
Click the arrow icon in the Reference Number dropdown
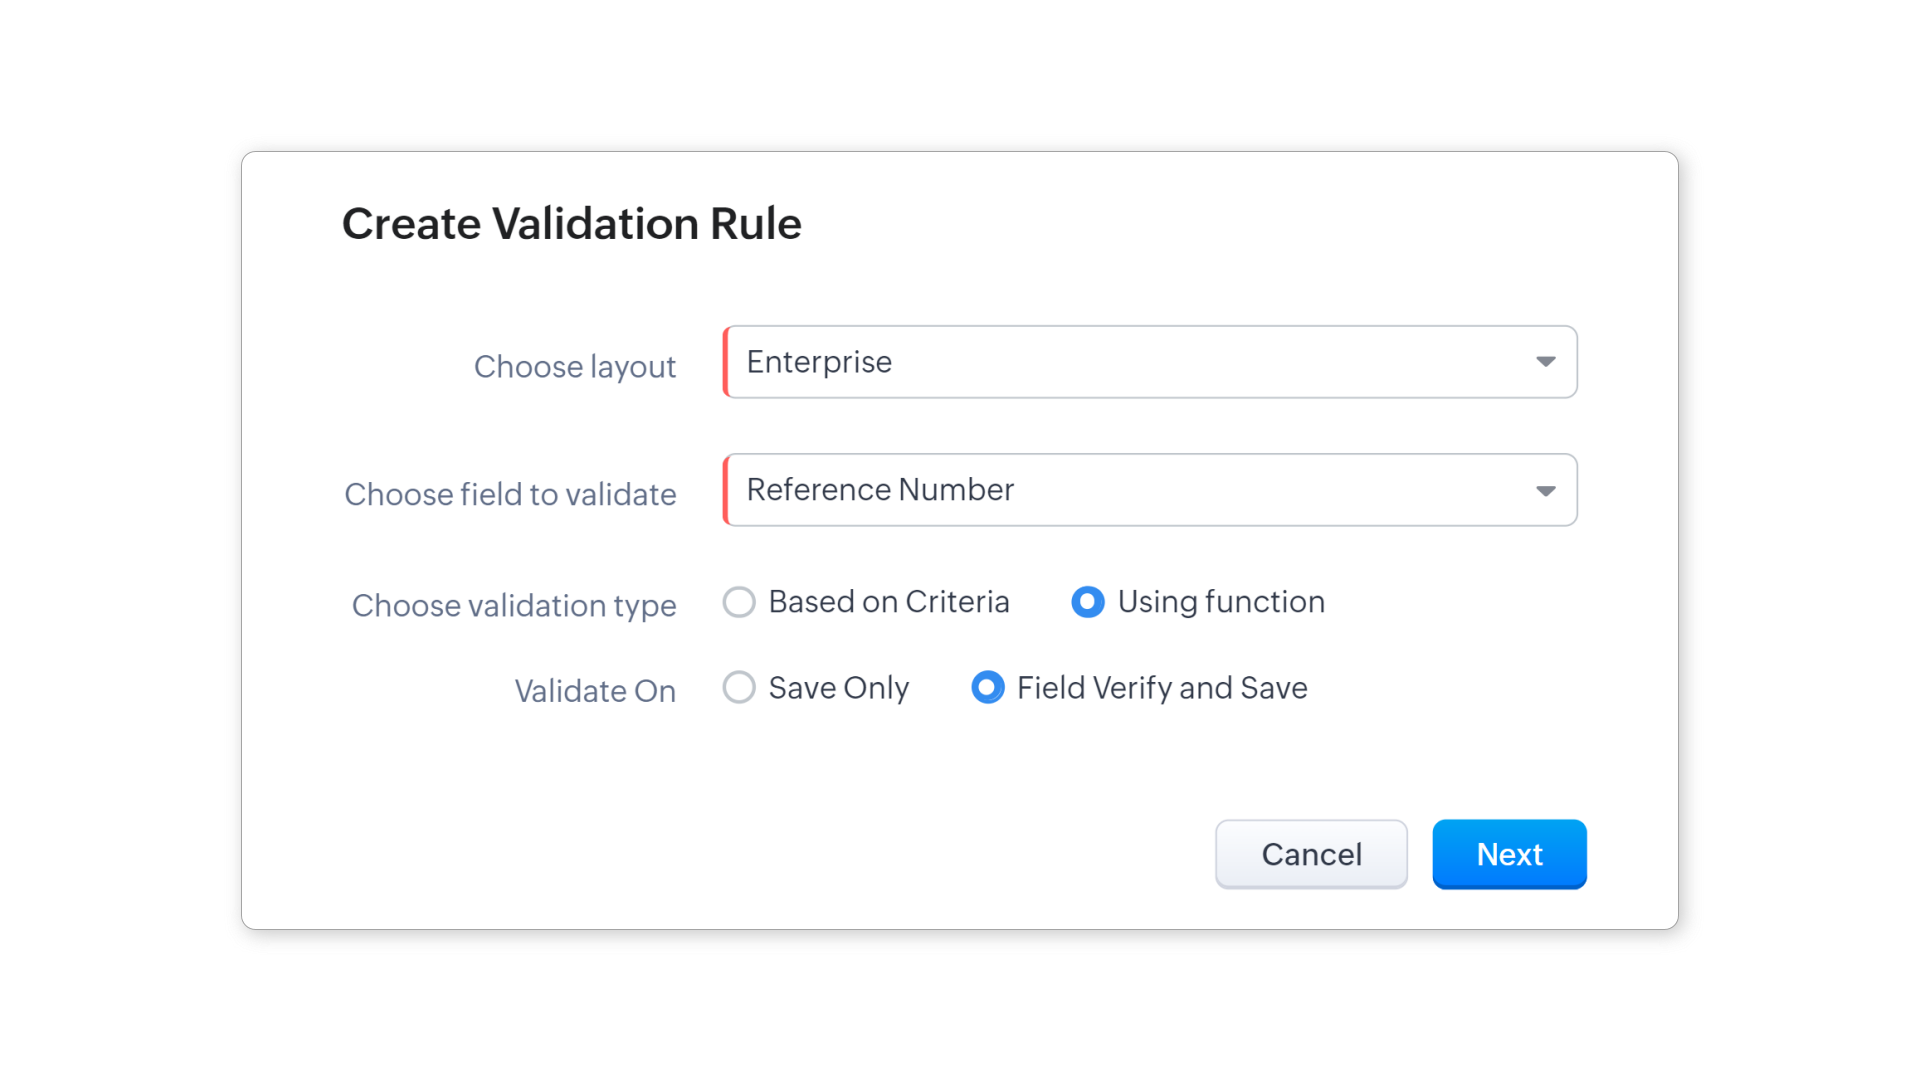[x=1545, y=491]
